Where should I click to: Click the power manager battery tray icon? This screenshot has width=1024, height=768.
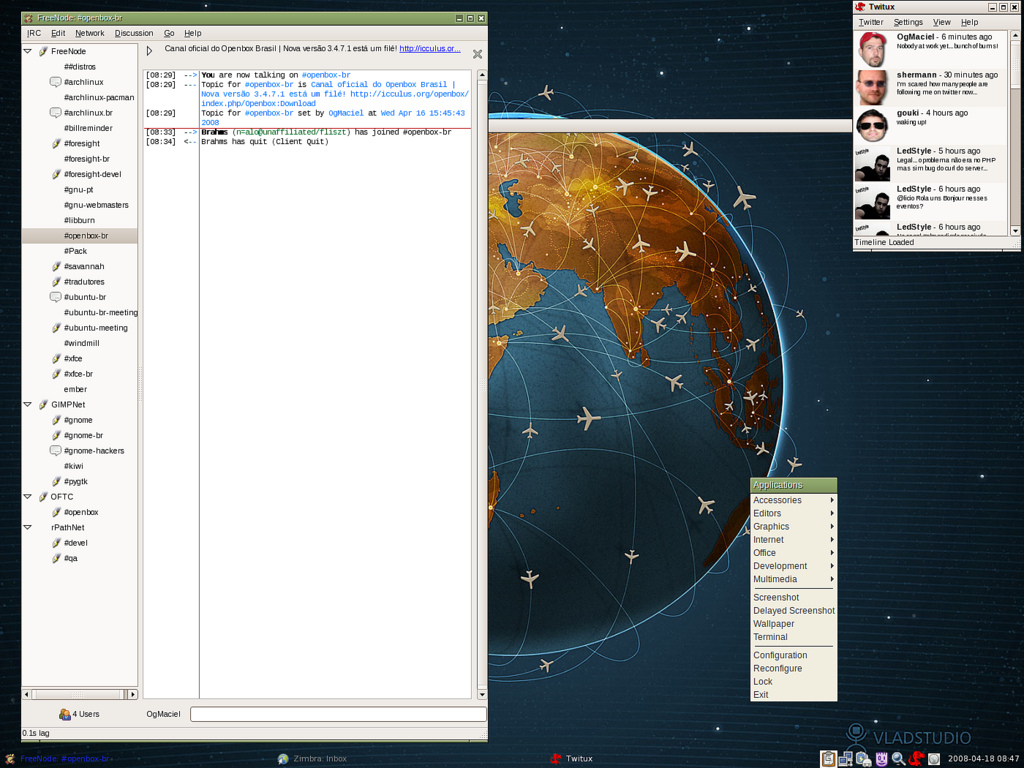(863, 759)
